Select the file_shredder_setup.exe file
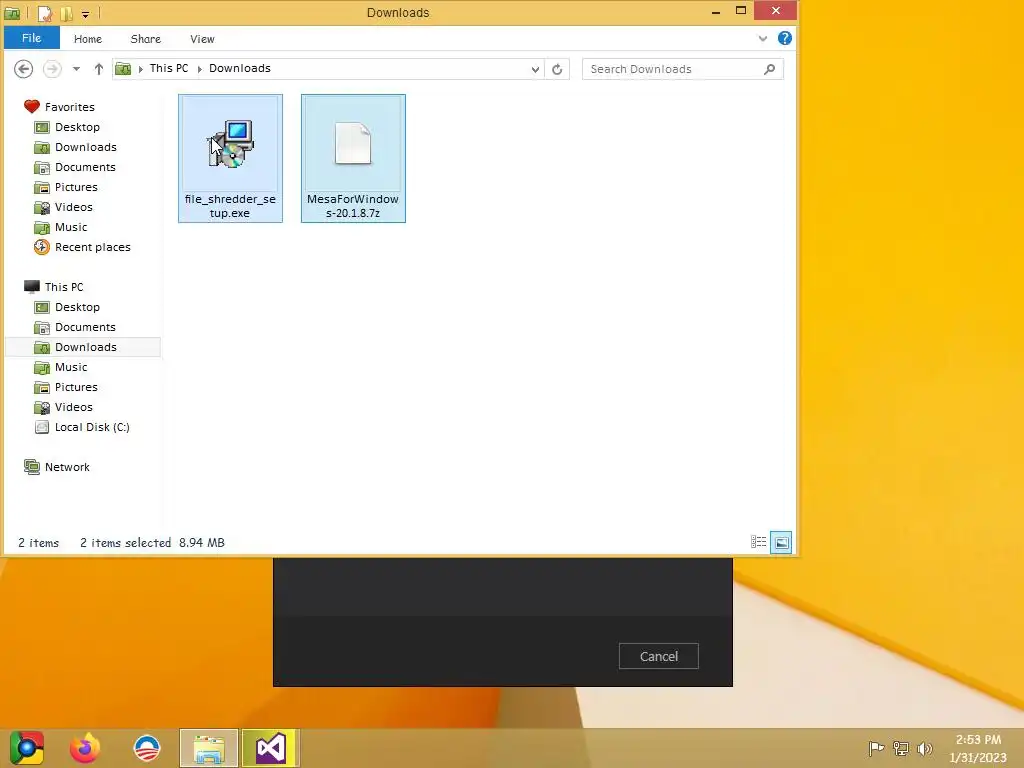The width and height of the screenshot is (1024, 768). click(230, 158)
